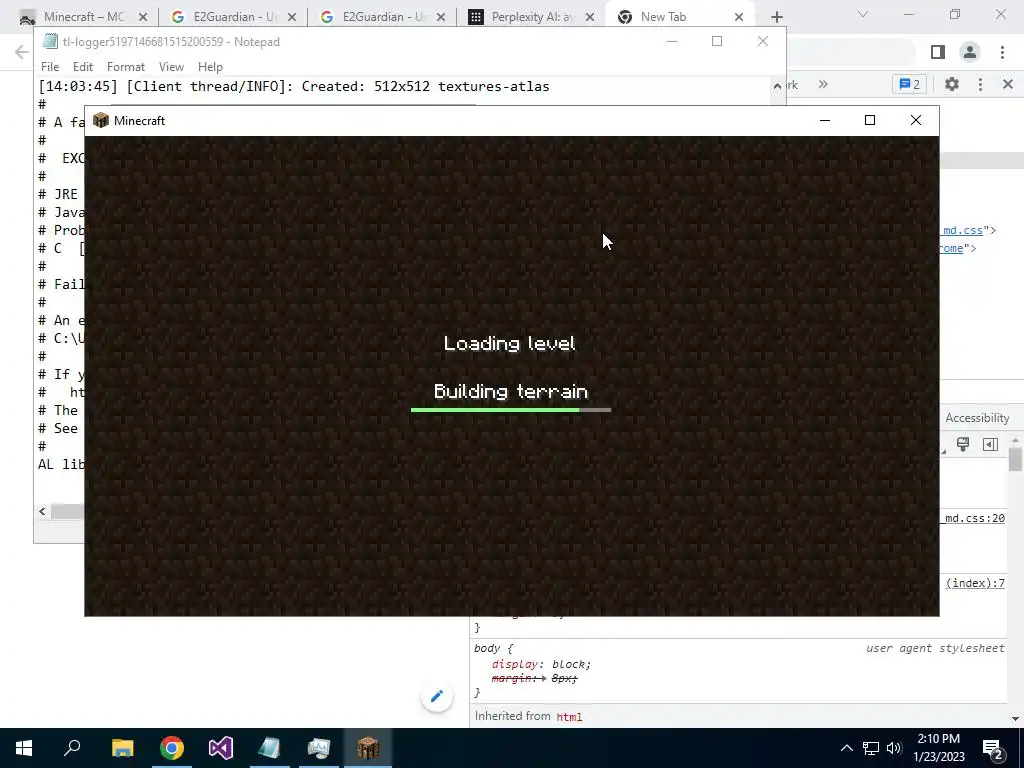Click the 'display: block;' declaration
Viewport: 1024px width, 768px height.
pos(541,664)
